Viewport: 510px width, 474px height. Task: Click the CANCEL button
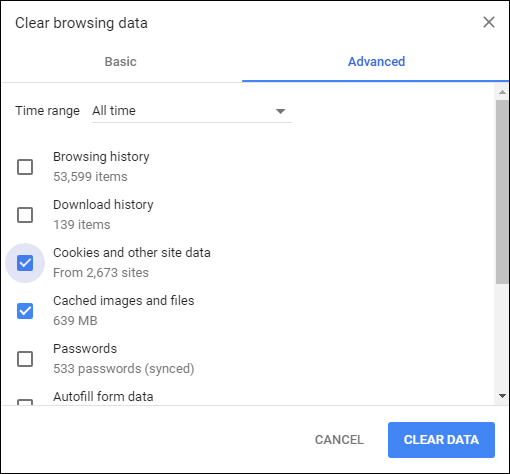coord(339,440)
